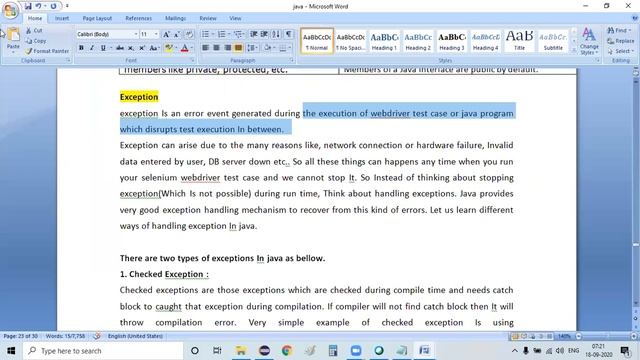Open the Select dropdown in Editing
Screen dimensions: 640x360
620,51
